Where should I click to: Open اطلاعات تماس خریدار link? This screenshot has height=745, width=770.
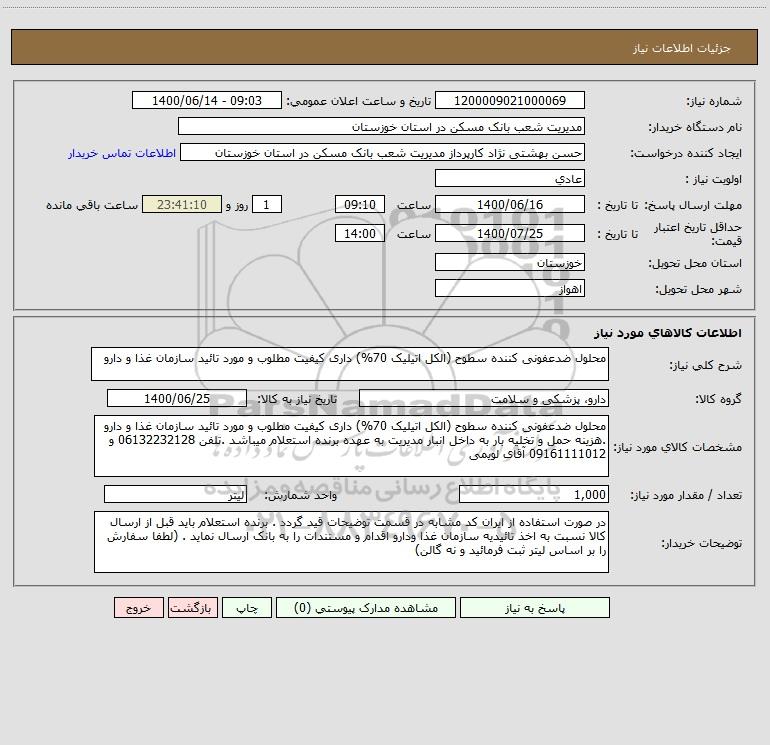pos(122,153)
